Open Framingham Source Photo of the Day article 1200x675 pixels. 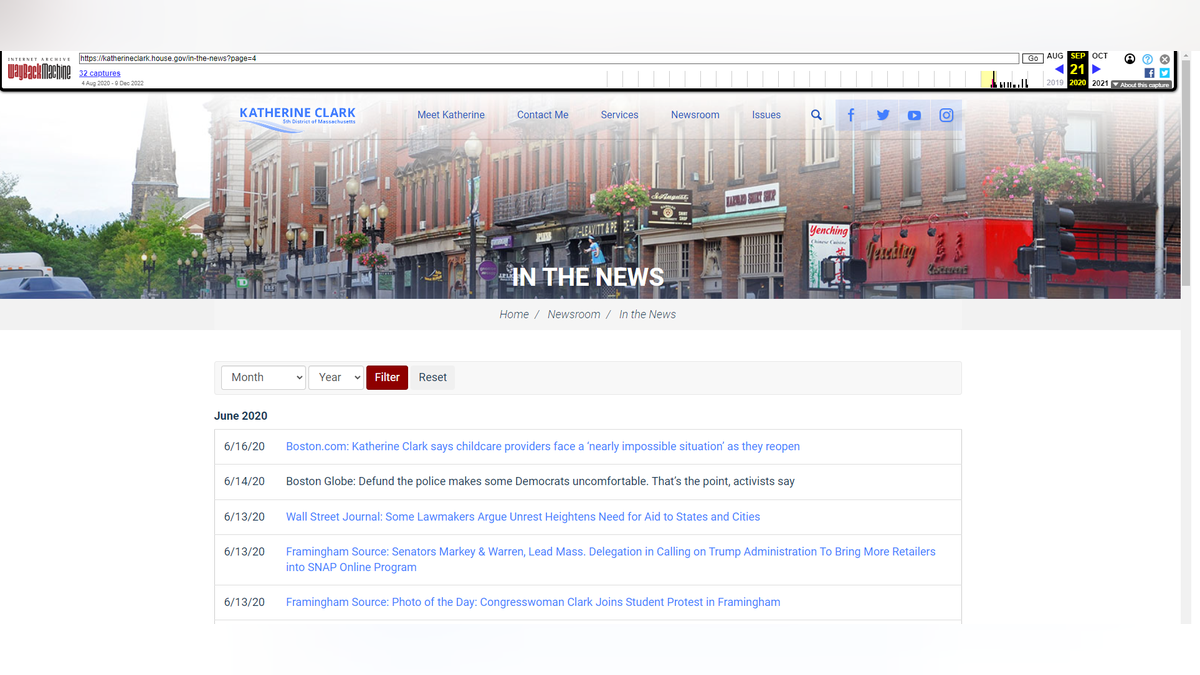coord(533,602)
